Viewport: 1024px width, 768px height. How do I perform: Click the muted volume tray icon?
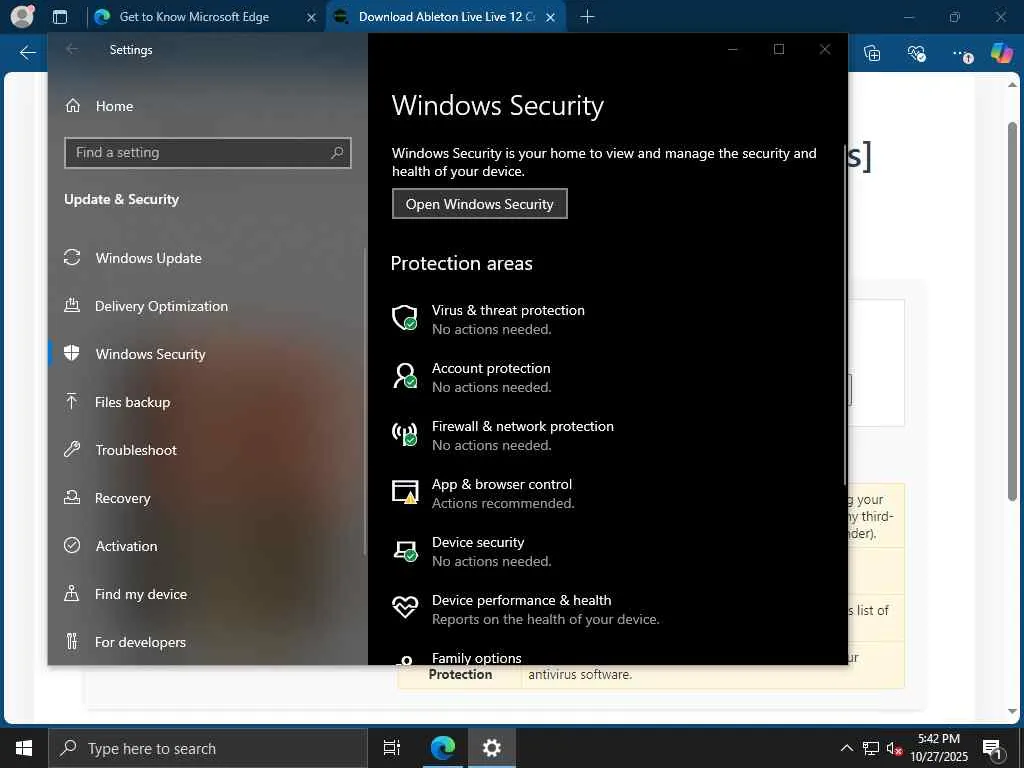point(894,748)
